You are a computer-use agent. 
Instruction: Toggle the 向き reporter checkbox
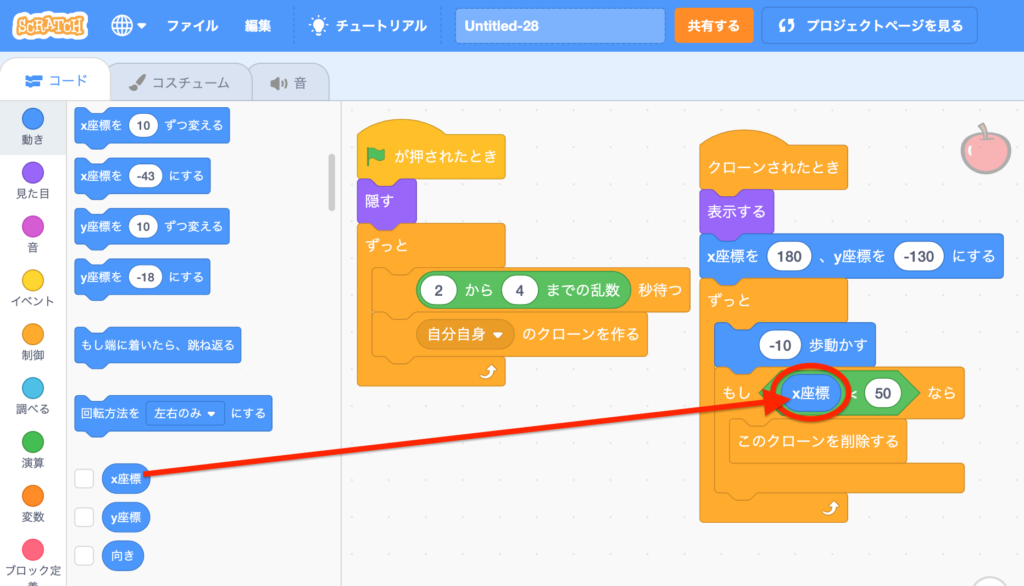(84, 555)
